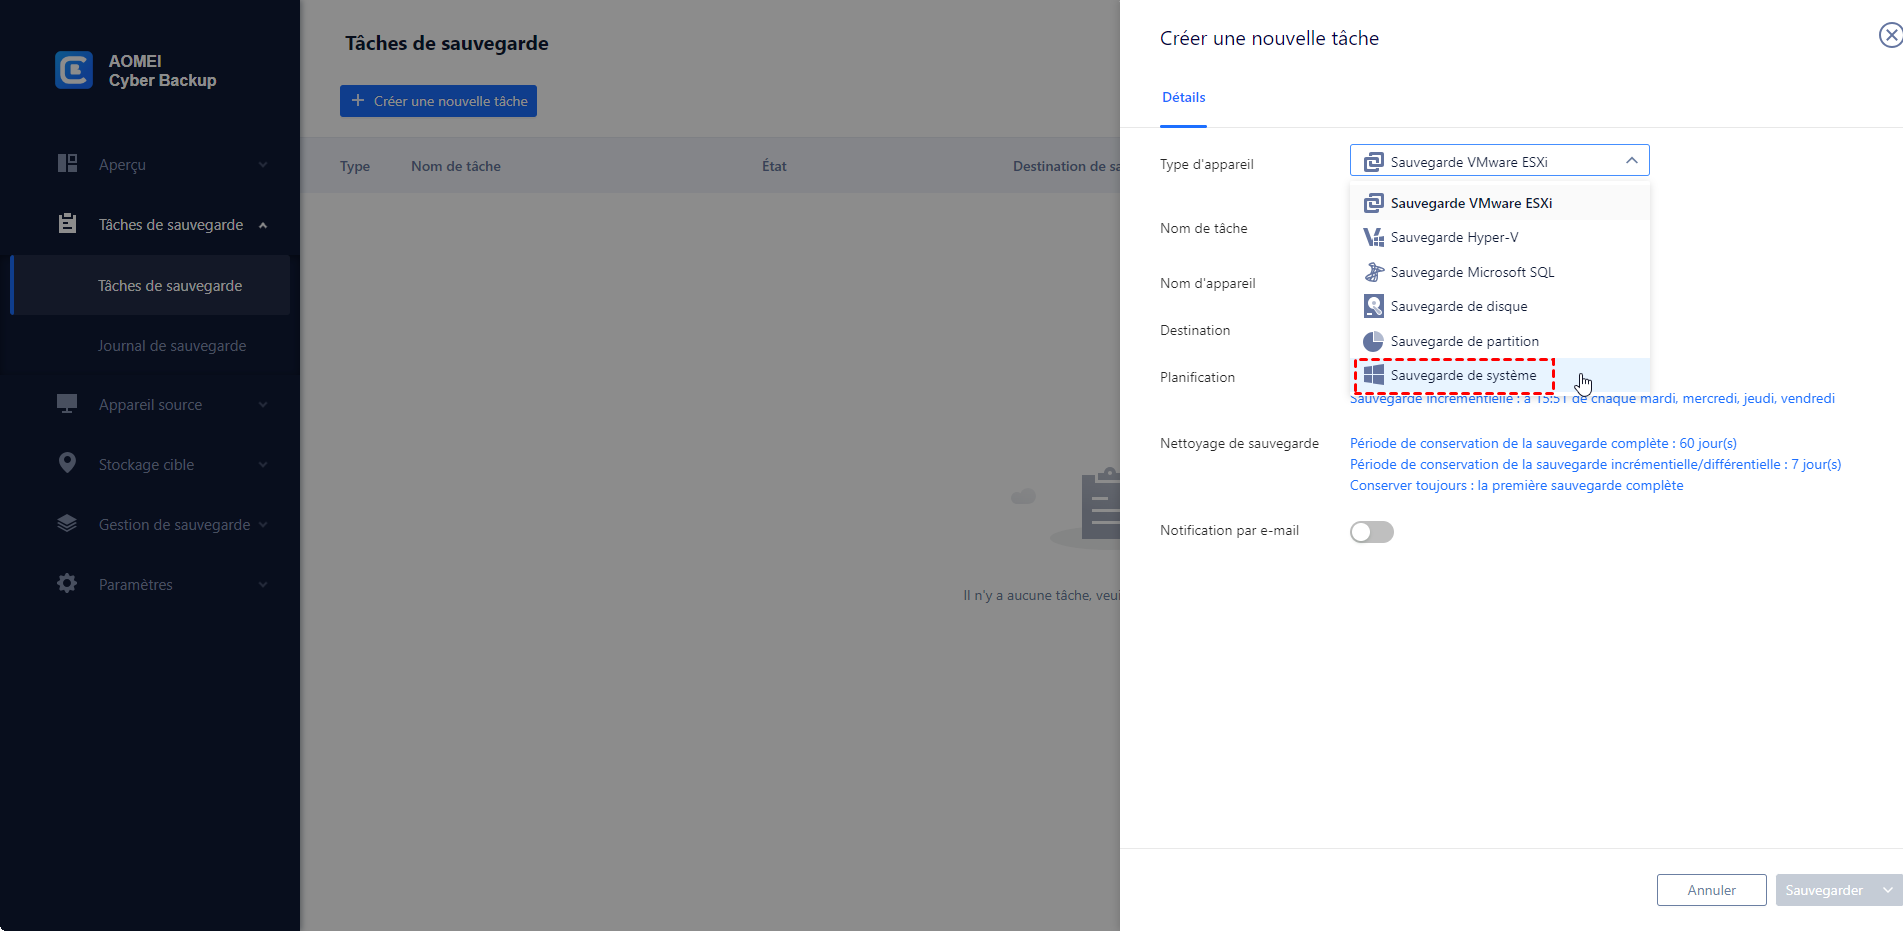Collapse the Tâches de sauvegarde sidebar section

[263, 225]
